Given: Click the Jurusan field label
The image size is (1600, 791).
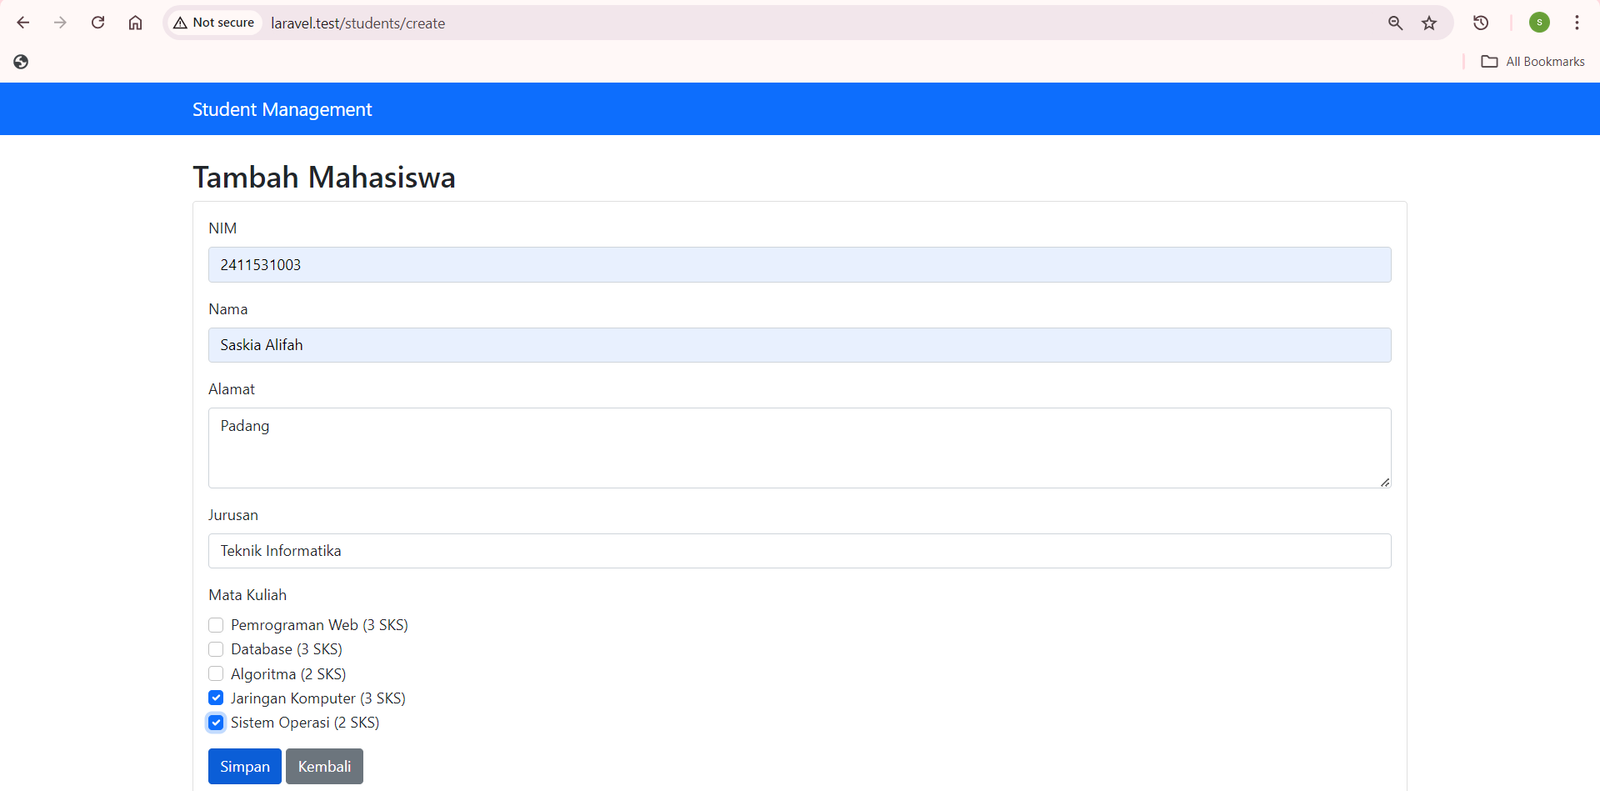Looking at the screenshot, I should 233,515.
